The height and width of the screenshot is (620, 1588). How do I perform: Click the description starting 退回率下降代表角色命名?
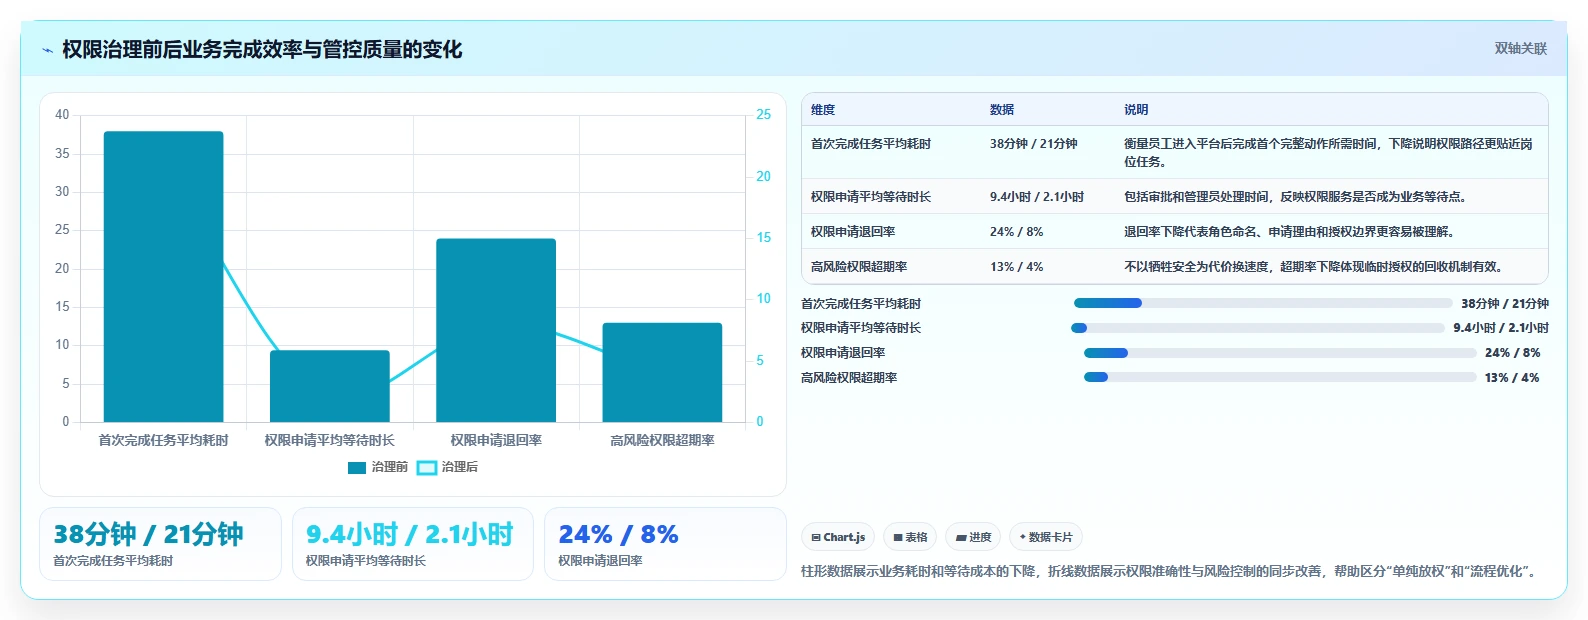1289,232
